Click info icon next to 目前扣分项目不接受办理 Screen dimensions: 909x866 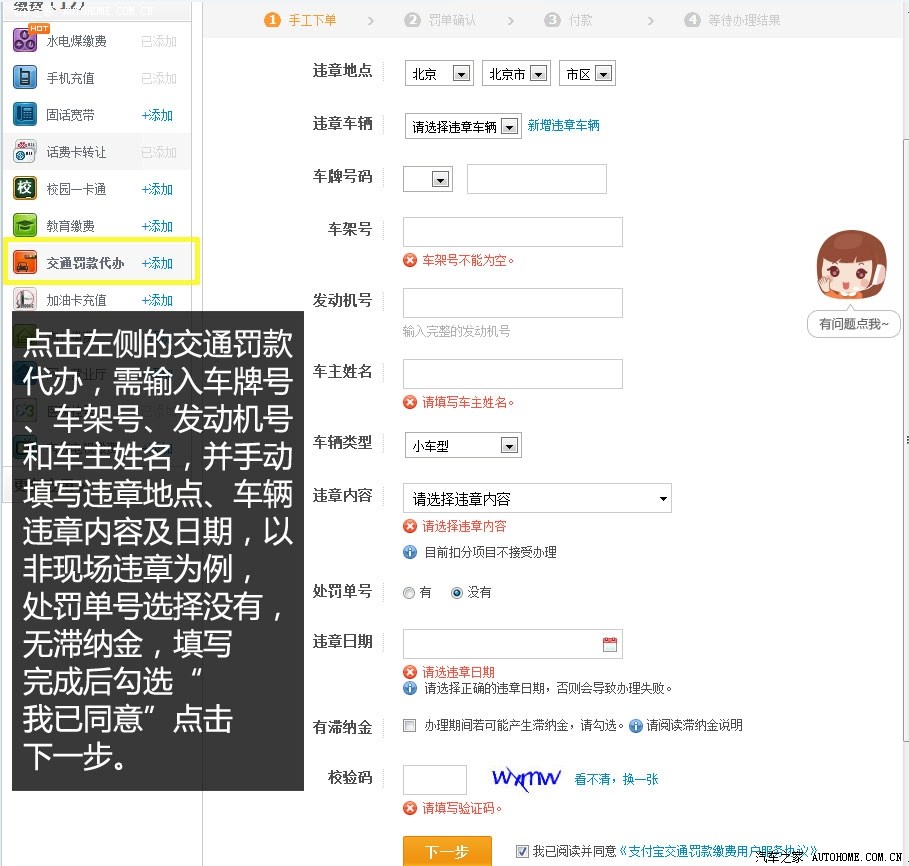[x=410, y=552]
